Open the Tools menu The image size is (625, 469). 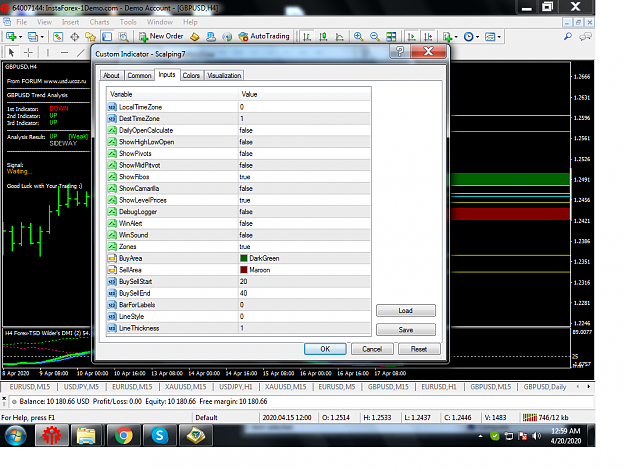pyautogui.click(x=128, y=22)
